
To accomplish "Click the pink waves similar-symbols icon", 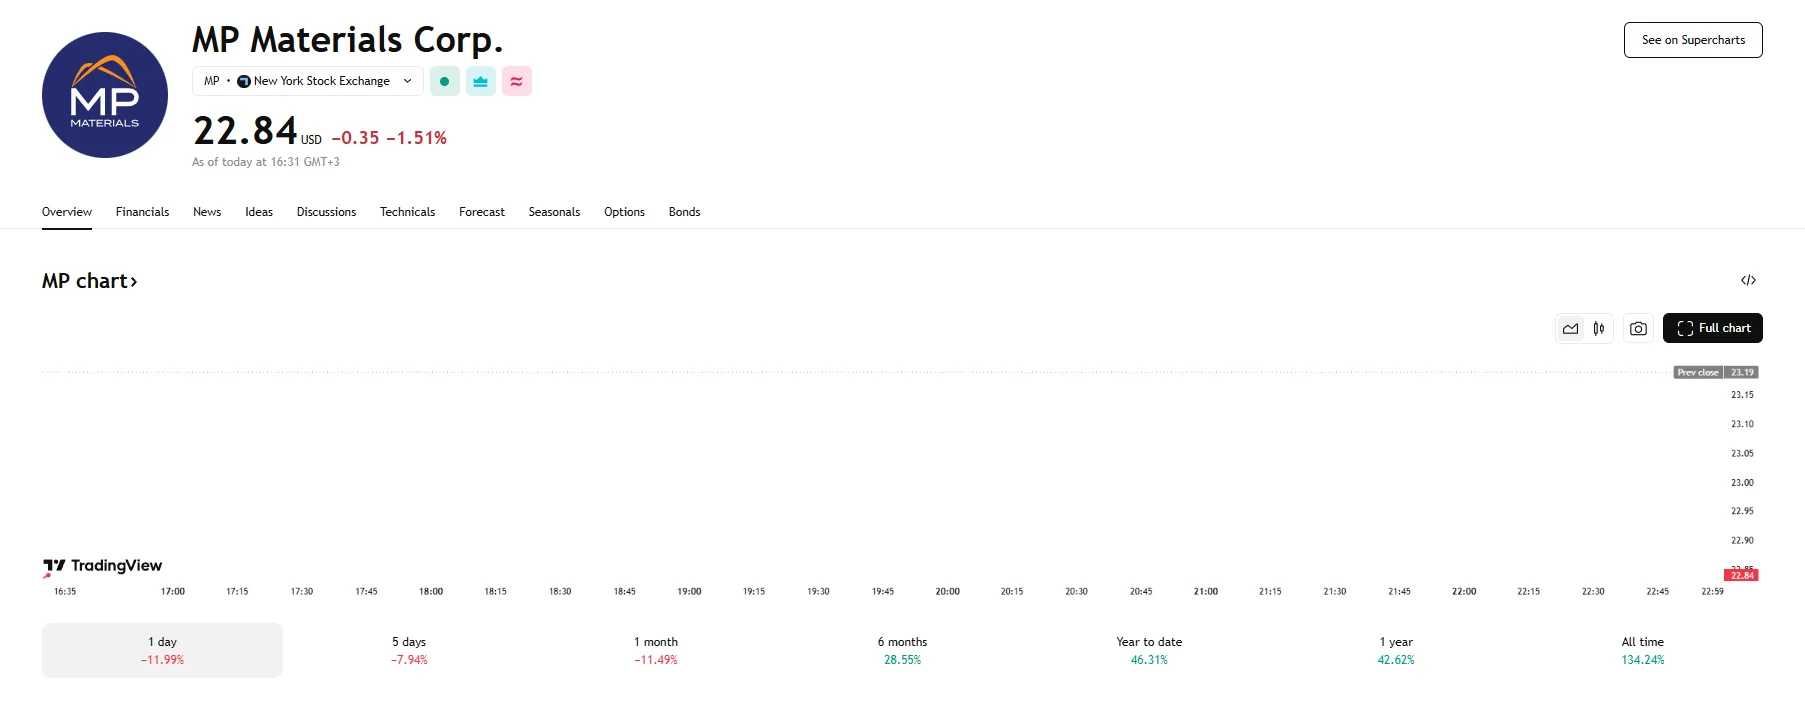I will (x=516, y=81).
